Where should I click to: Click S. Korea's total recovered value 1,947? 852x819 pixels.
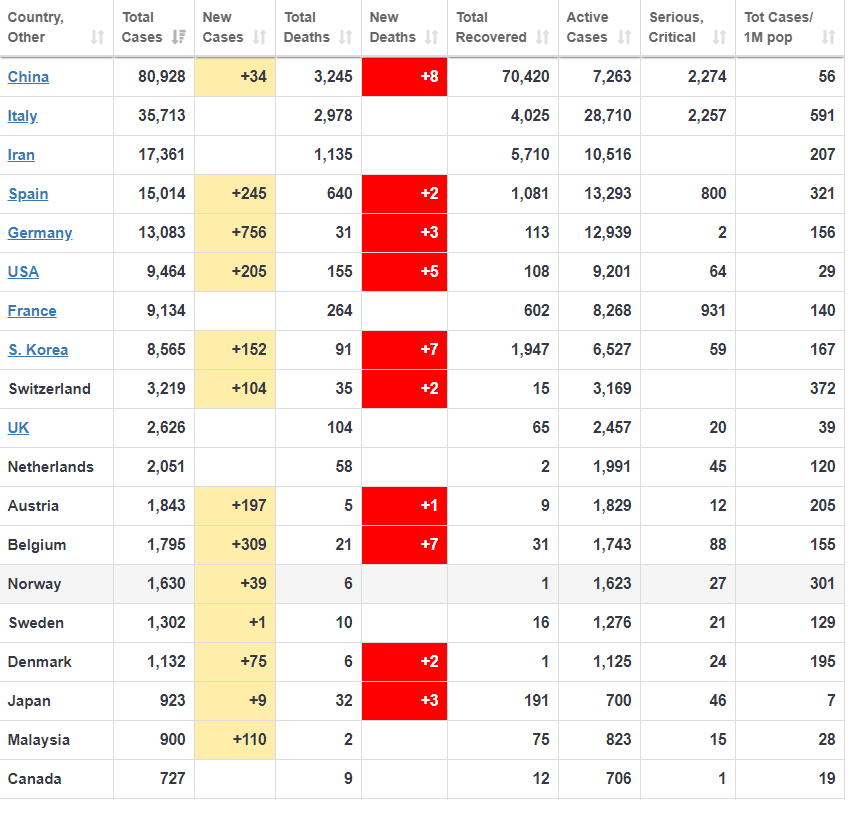530,349
